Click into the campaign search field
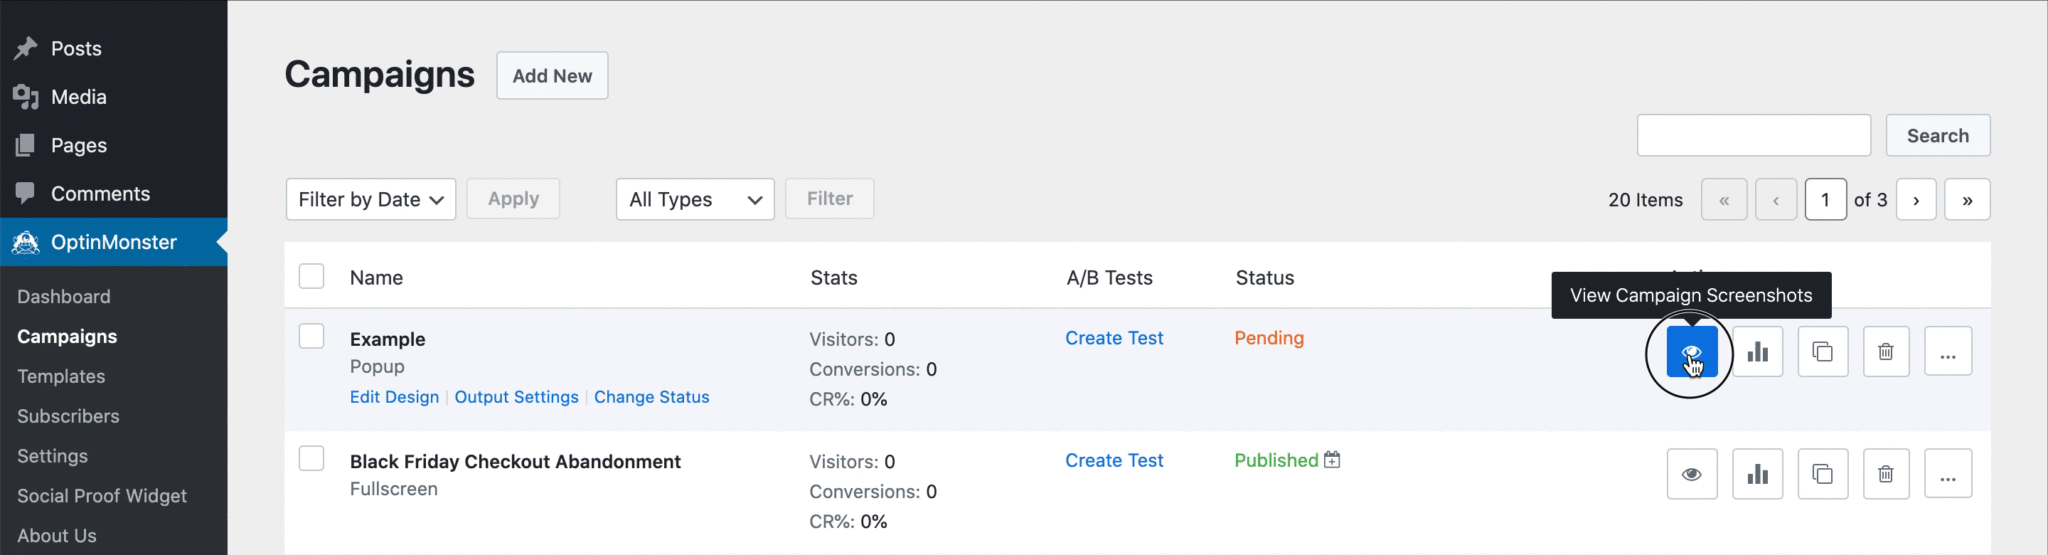The width and height of the screenshot is (2048, 555). 1754,135
